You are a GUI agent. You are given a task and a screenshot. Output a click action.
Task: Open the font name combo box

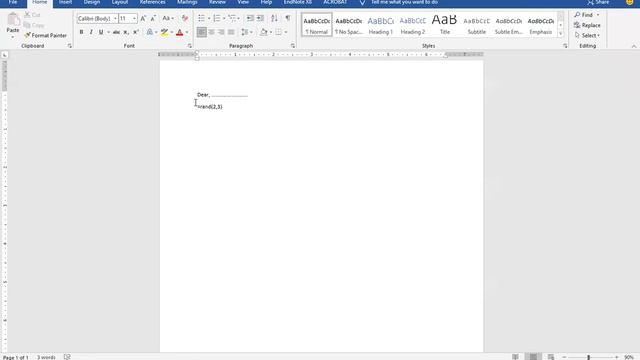[x=97, y=18]
